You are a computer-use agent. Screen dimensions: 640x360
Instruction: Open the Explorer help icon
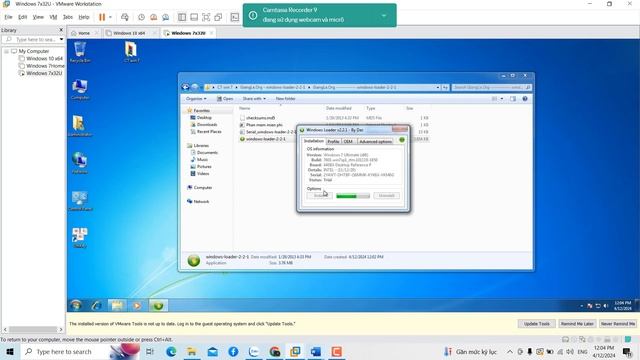[x=525, y=99]
